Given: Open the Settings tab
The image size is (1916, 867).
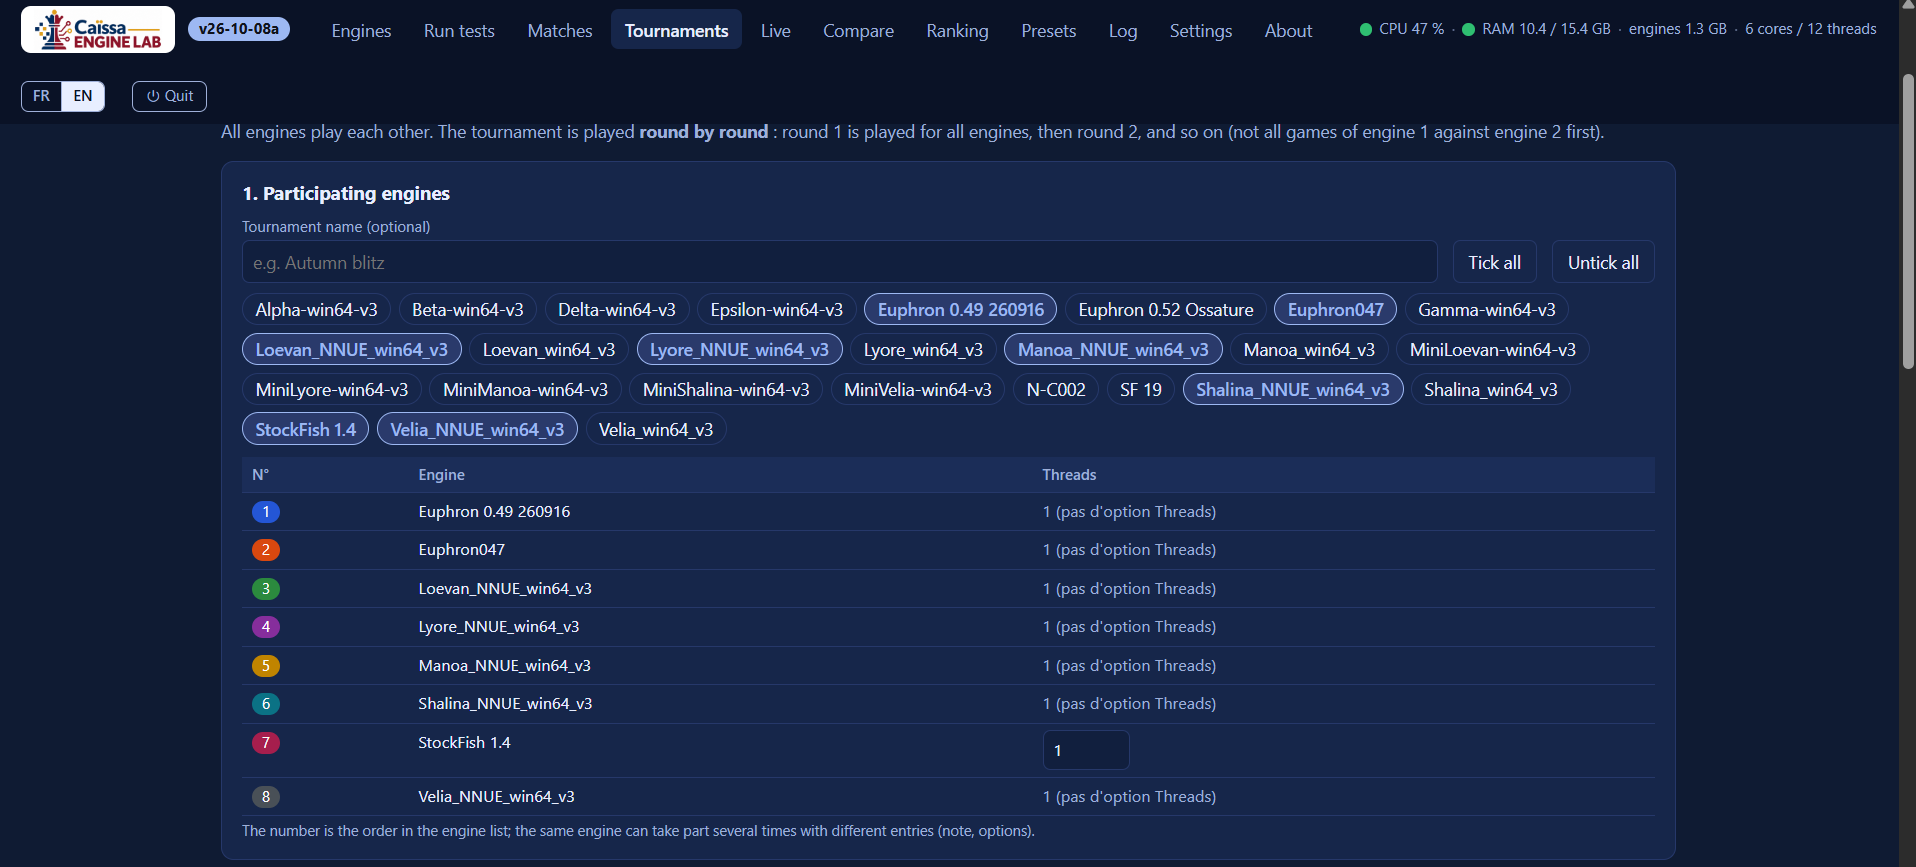Looking at the screenshot, I should (x=1200, y=30).
